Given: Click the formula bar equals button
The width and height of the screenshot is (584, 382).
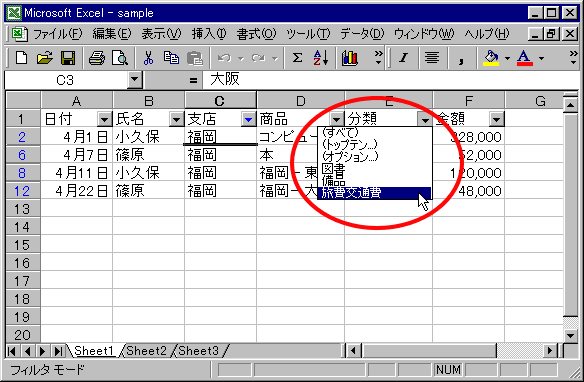Looking at the screenshot, I should click(x=193, y=80).
